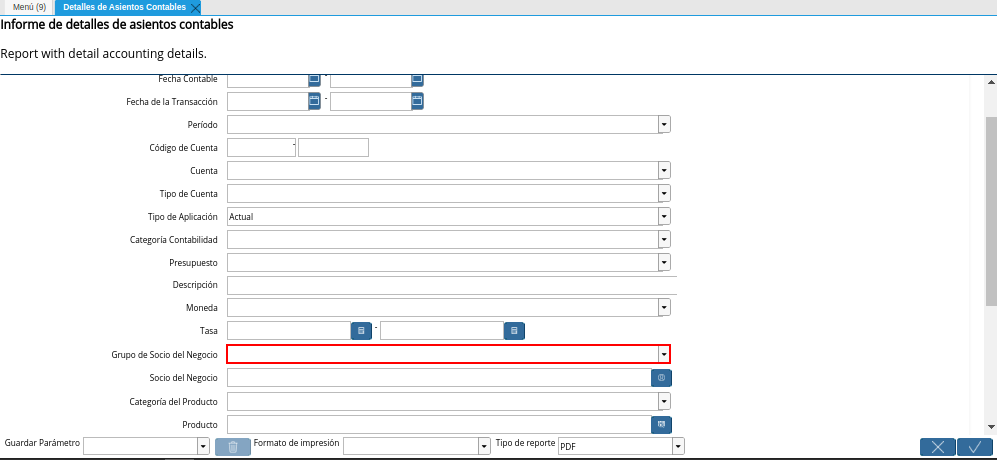Viewport: 997px width, 460px height.
Task: Click the Tasa to input field
Action: pyautogui.click(x=442, y=331)
